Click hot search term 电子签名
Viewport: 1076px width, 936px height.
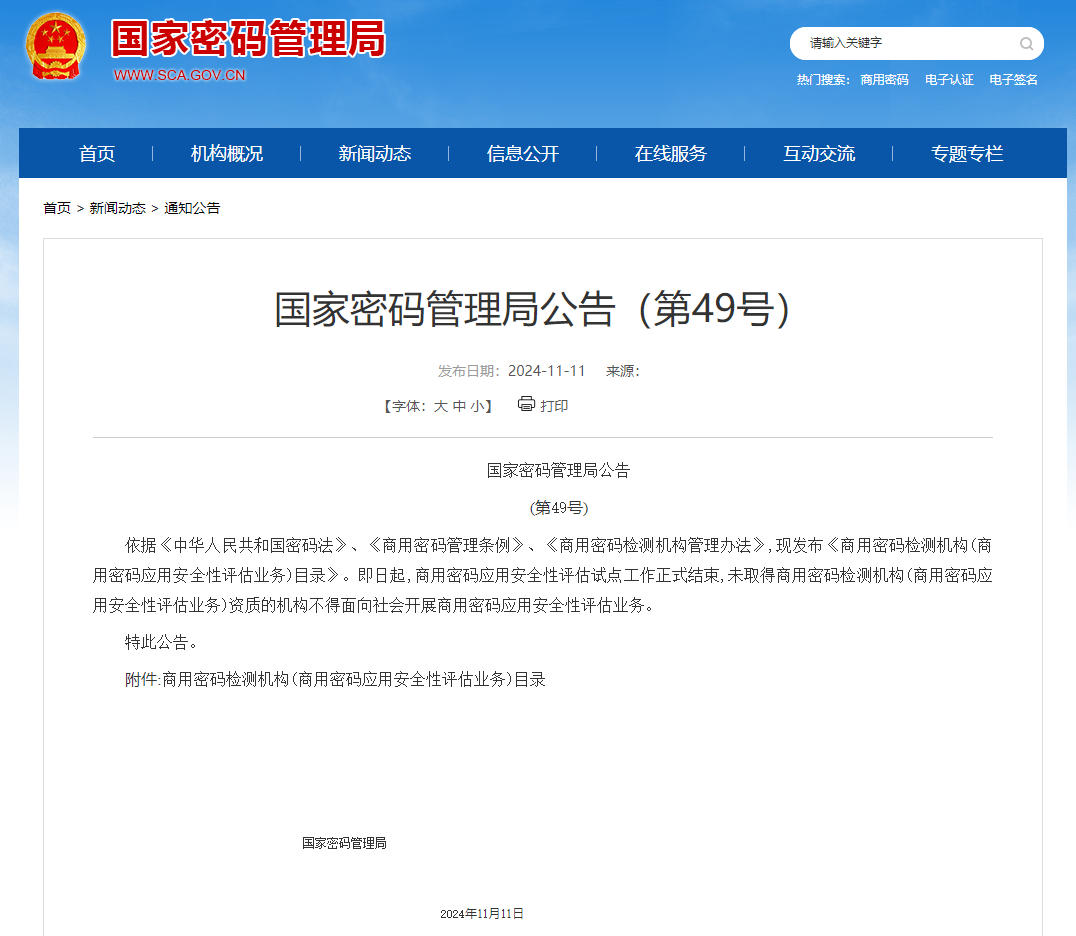click(x=1014, y=80)
